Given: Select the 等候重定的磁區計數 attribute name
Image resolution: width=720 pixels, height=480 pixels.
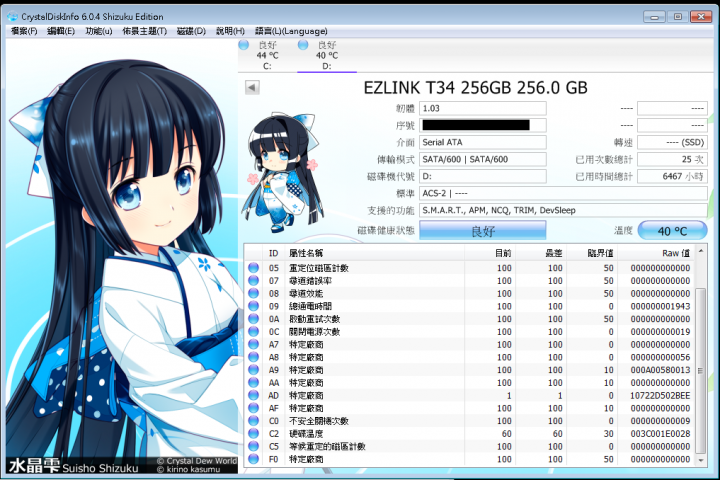Looking at the screenshot, I should coord(327,446).
